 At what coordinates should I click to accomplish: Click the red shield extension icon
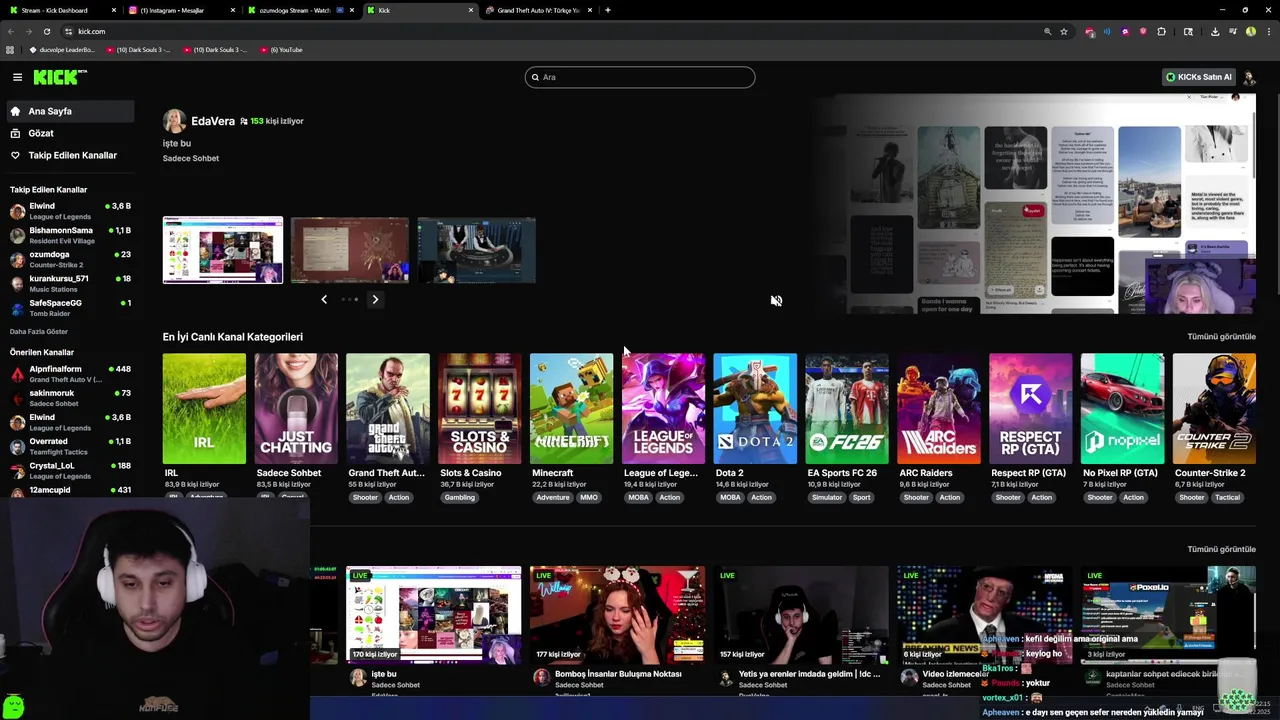tap(1143, 31)
